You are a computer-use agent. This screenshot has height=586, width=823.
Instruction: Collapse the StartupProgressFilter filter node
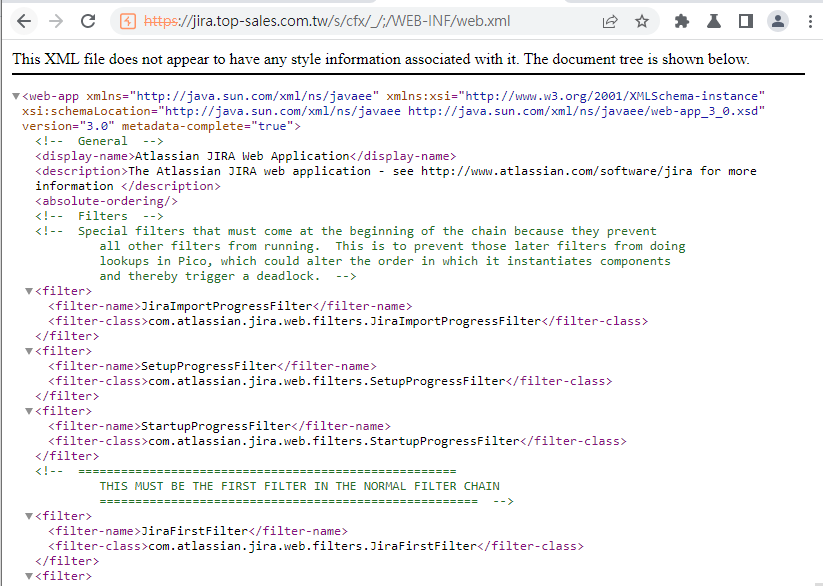coord(29,411)
